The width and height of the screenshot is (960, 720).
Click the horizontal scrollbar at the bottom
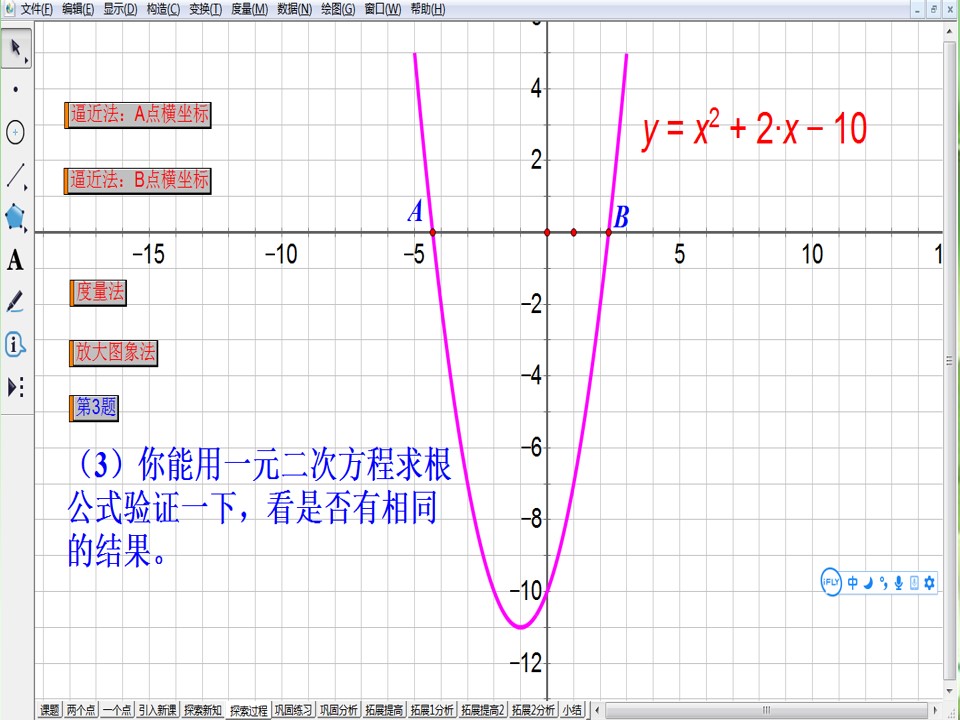766,710
